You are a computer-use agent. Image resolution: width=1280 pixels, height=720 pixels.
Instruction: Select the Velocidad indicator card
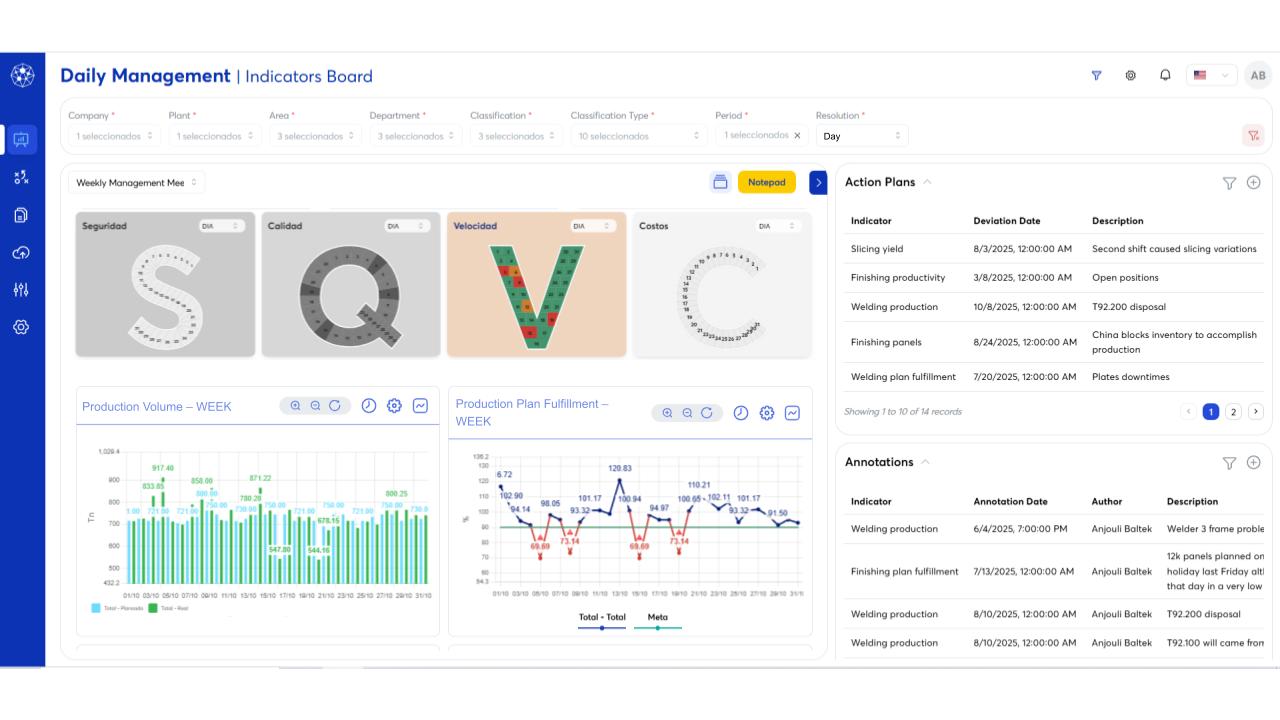[x=536, y=284]
